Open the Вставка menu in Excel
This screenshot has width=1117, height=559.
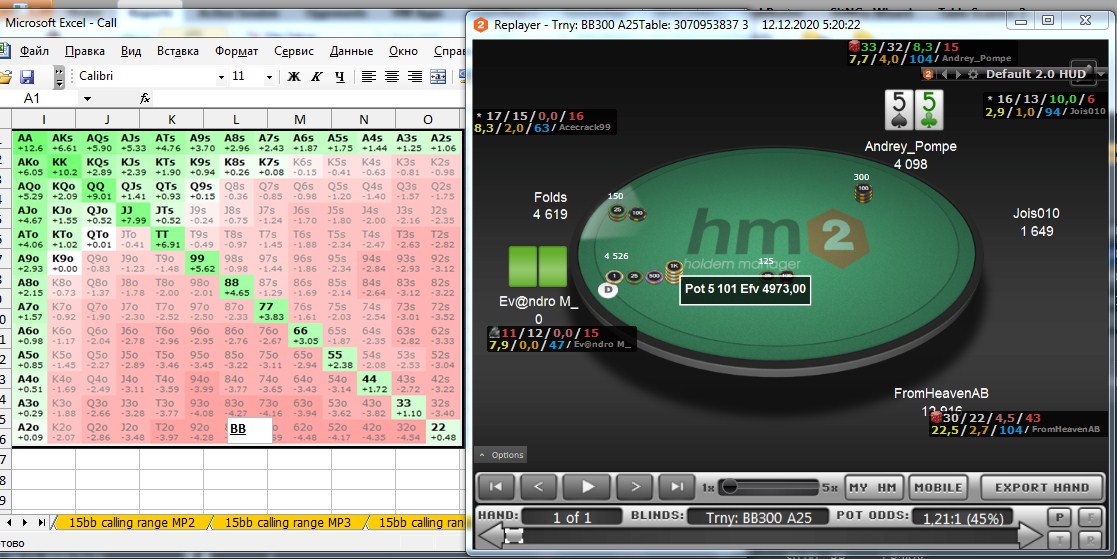pos(177,51)
